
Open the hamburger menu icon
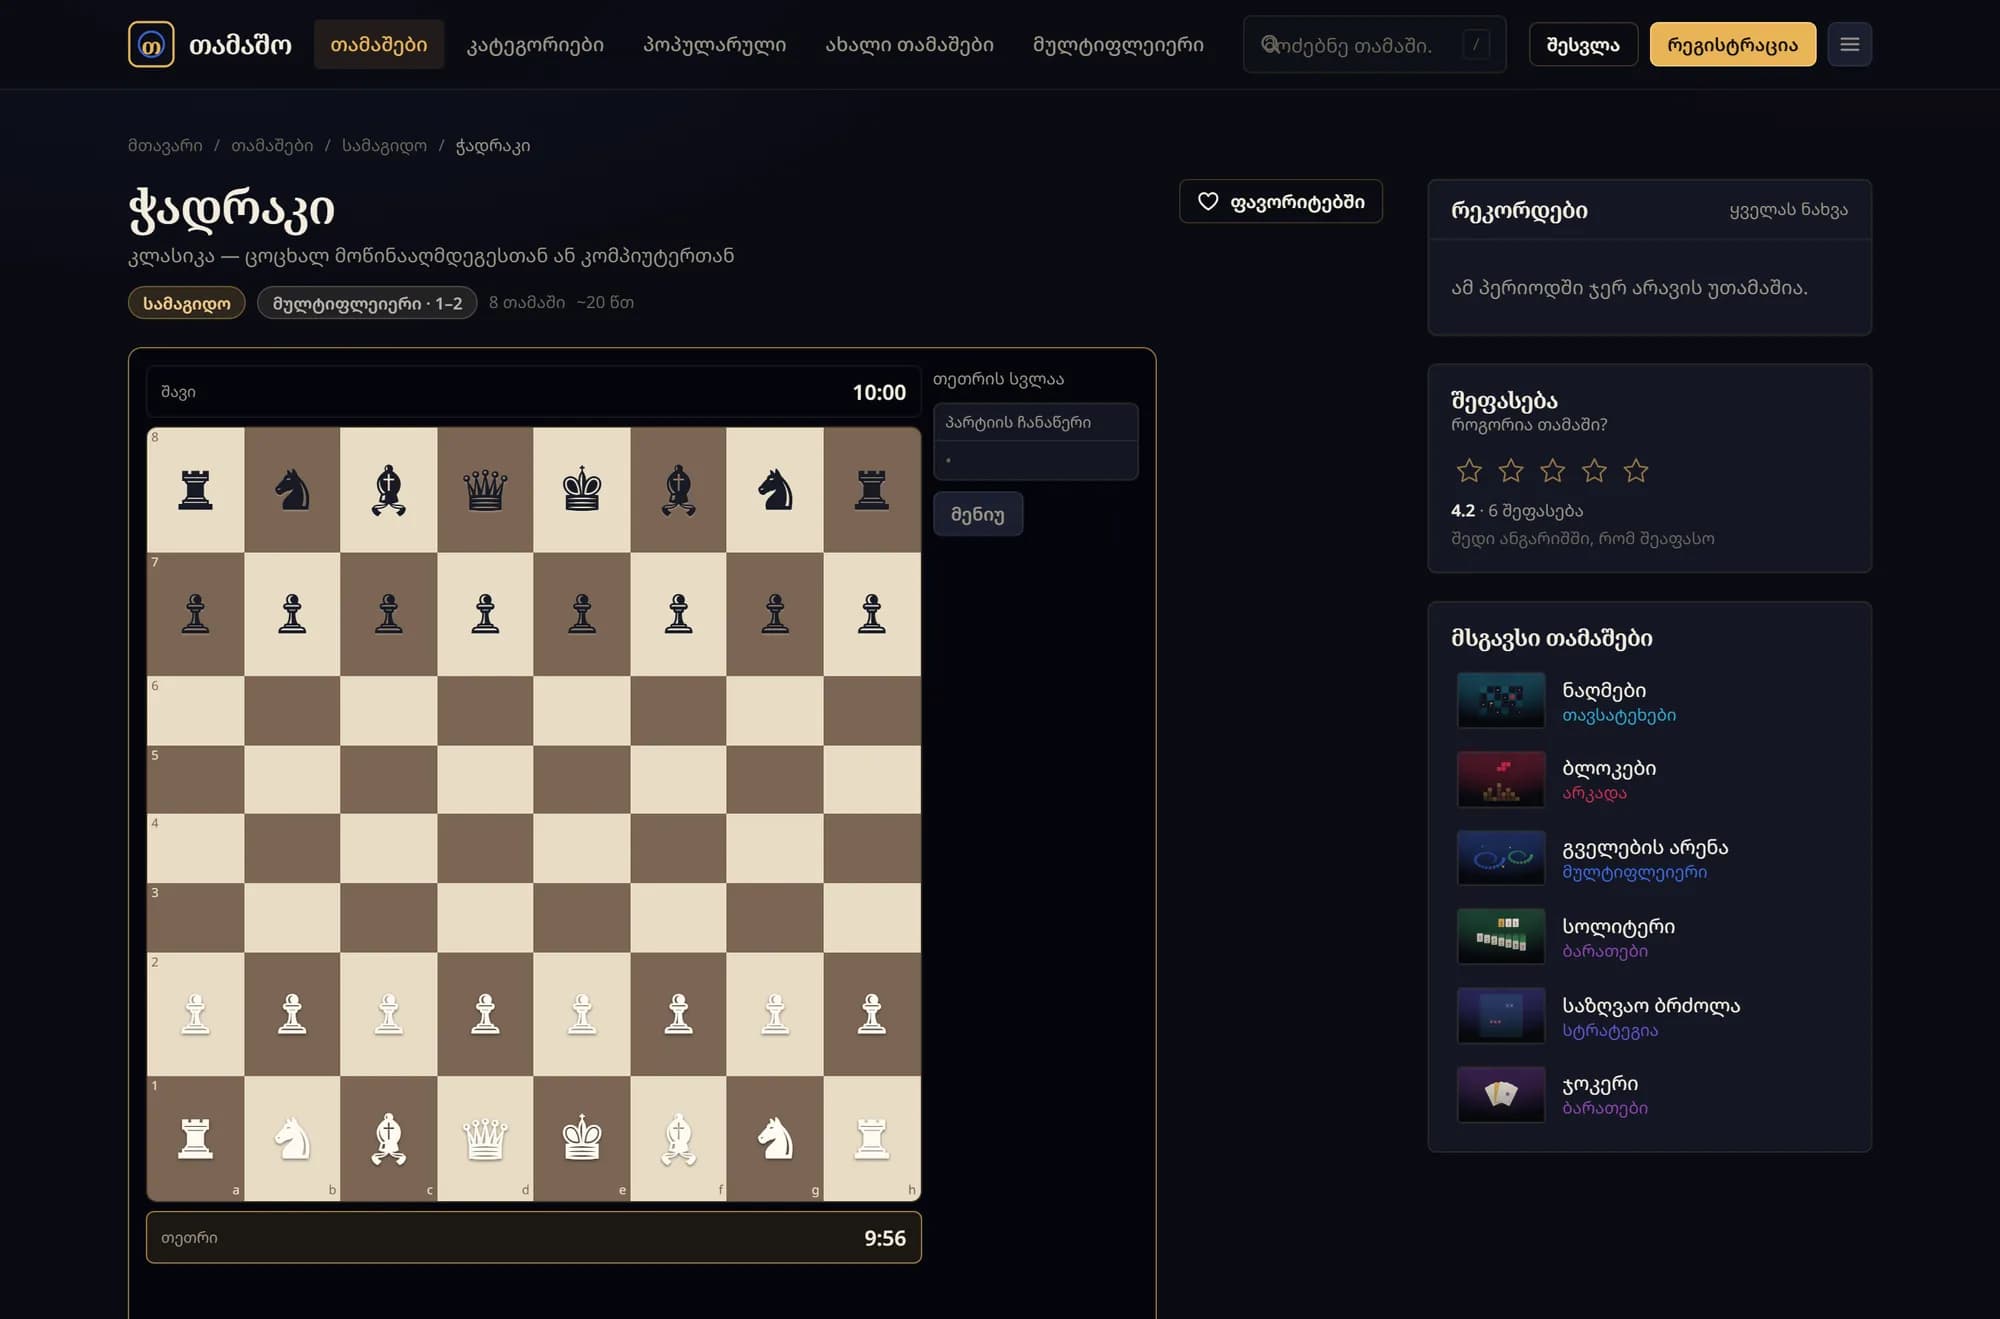pos(1849,45)
